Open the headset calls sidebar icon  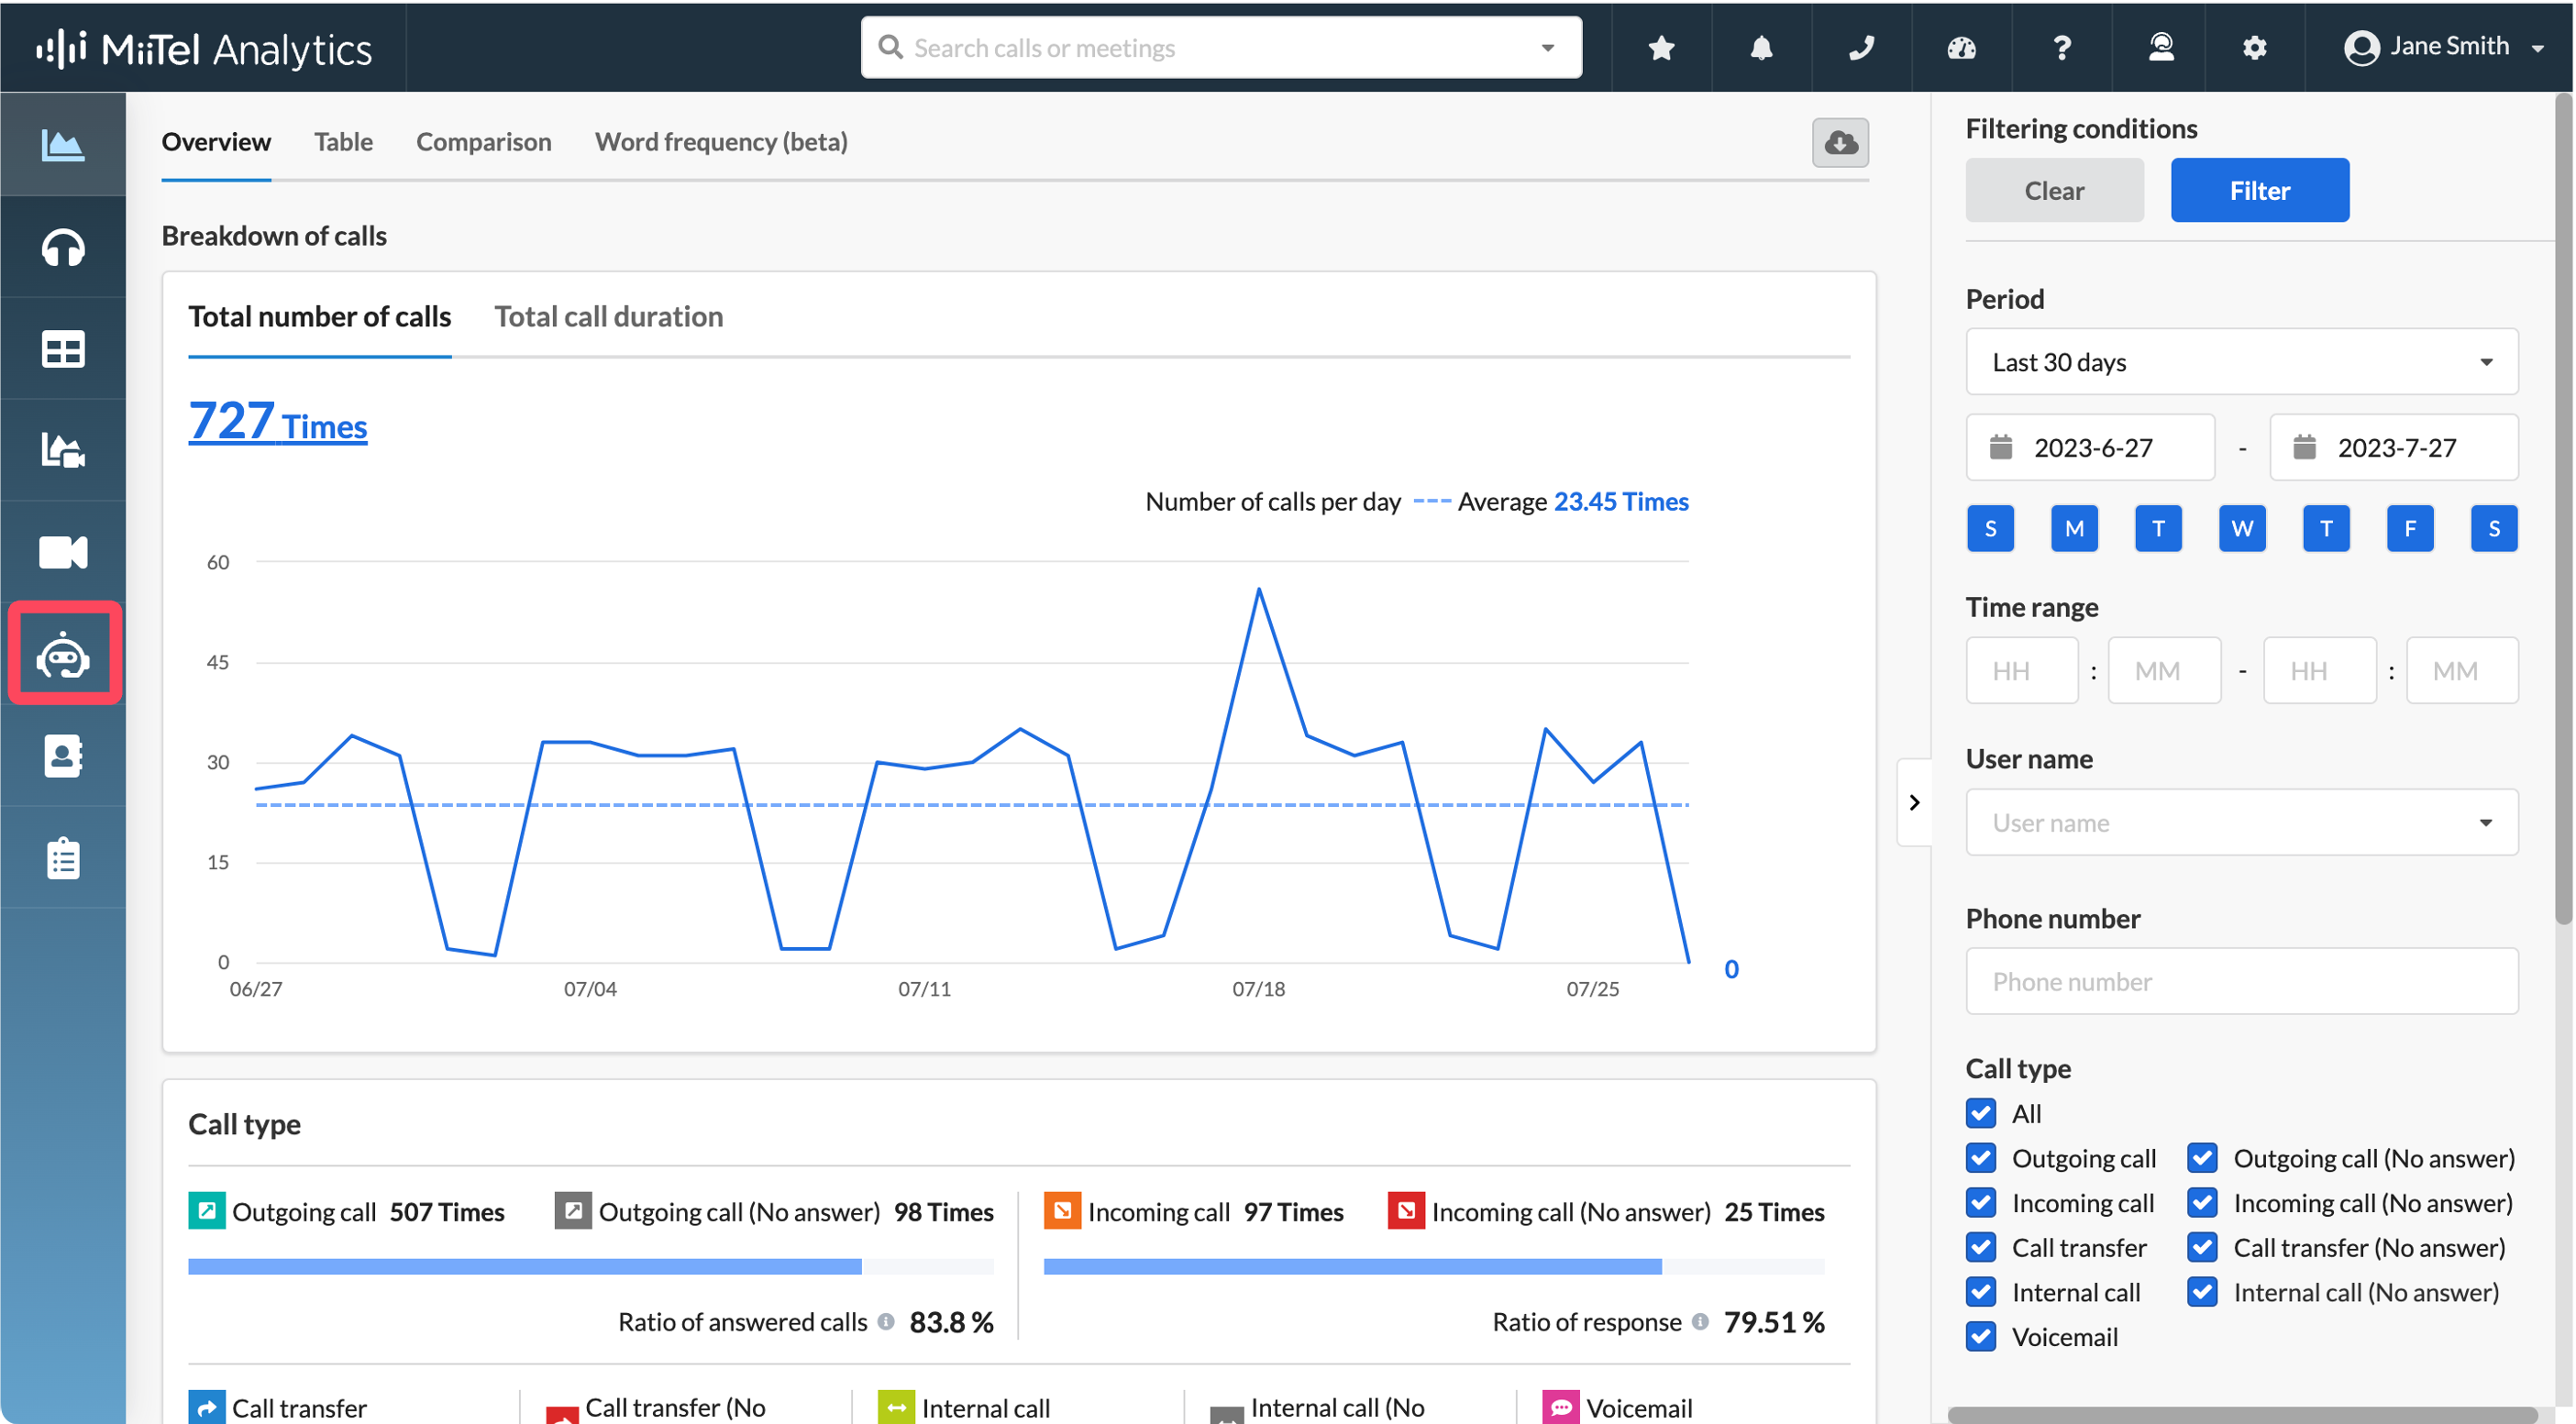click(x=63, y=247)
